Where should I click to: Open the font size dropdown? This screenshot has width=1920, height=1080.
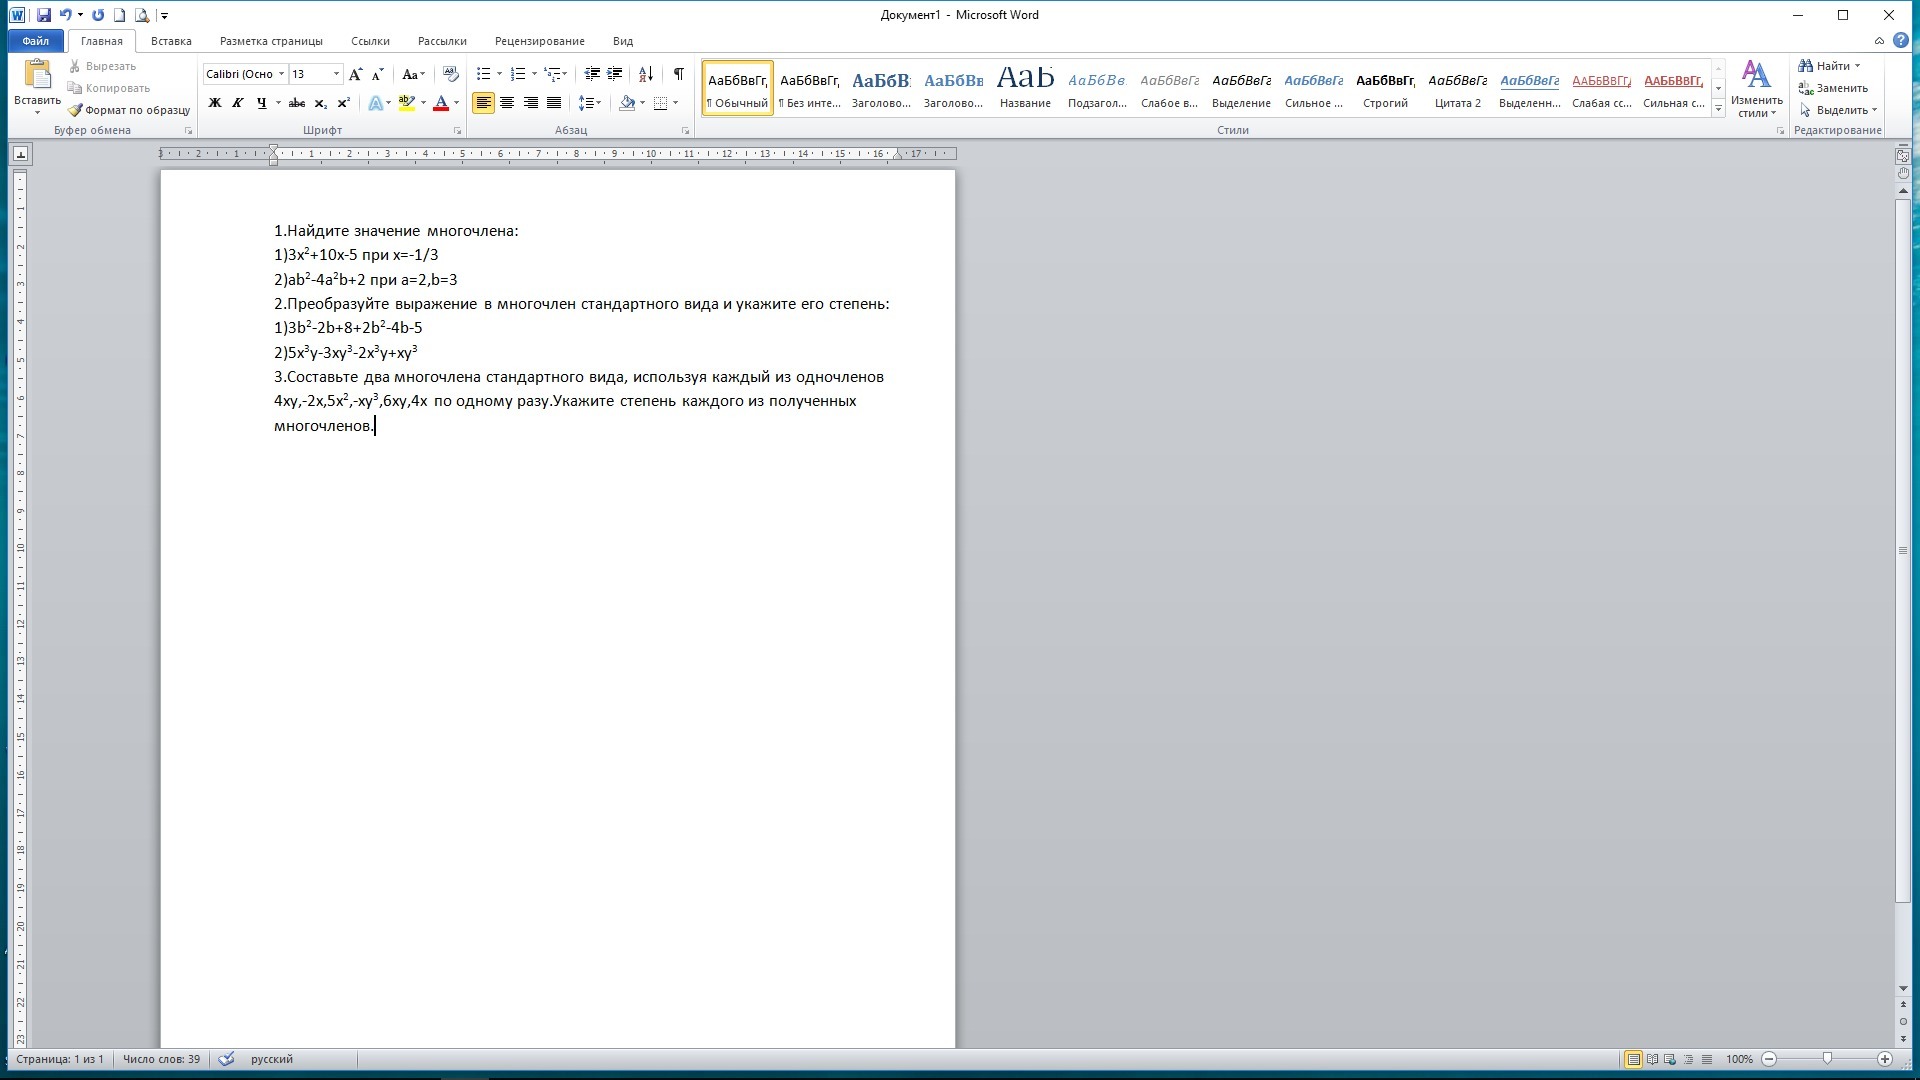336,74
